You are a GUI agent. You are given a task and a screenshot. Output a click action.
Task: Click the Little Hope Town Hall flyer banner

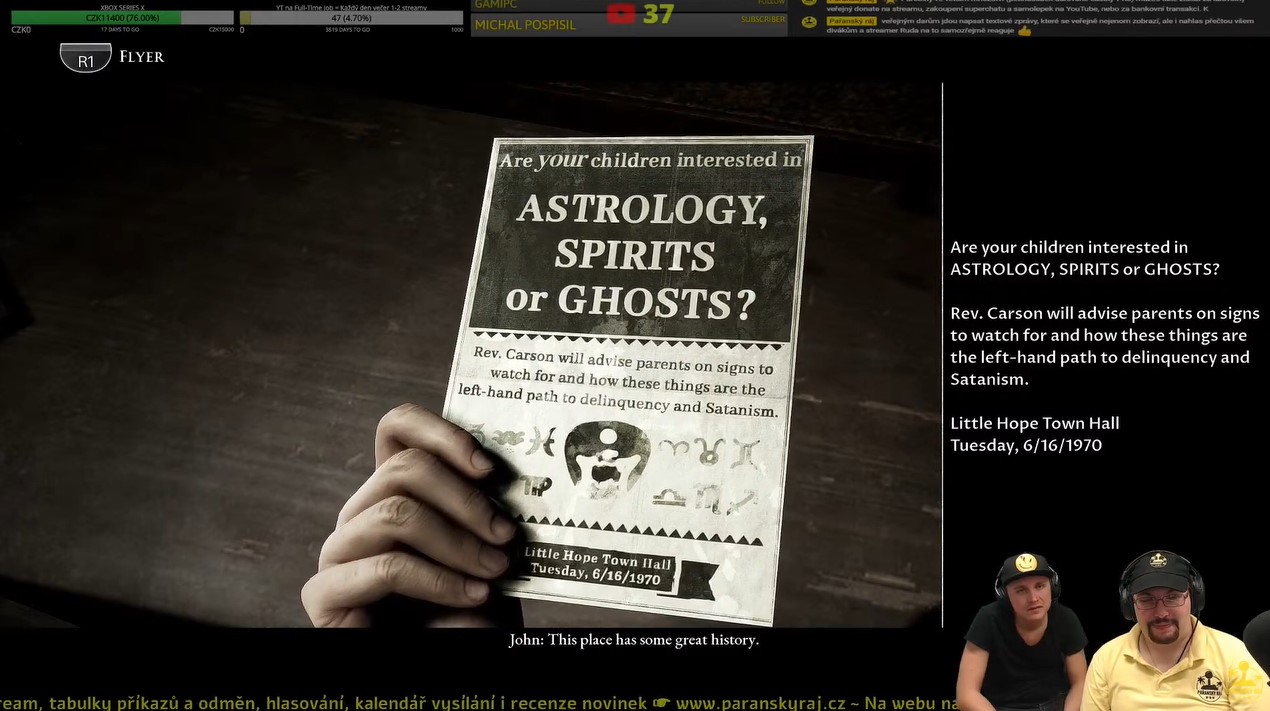598,567
